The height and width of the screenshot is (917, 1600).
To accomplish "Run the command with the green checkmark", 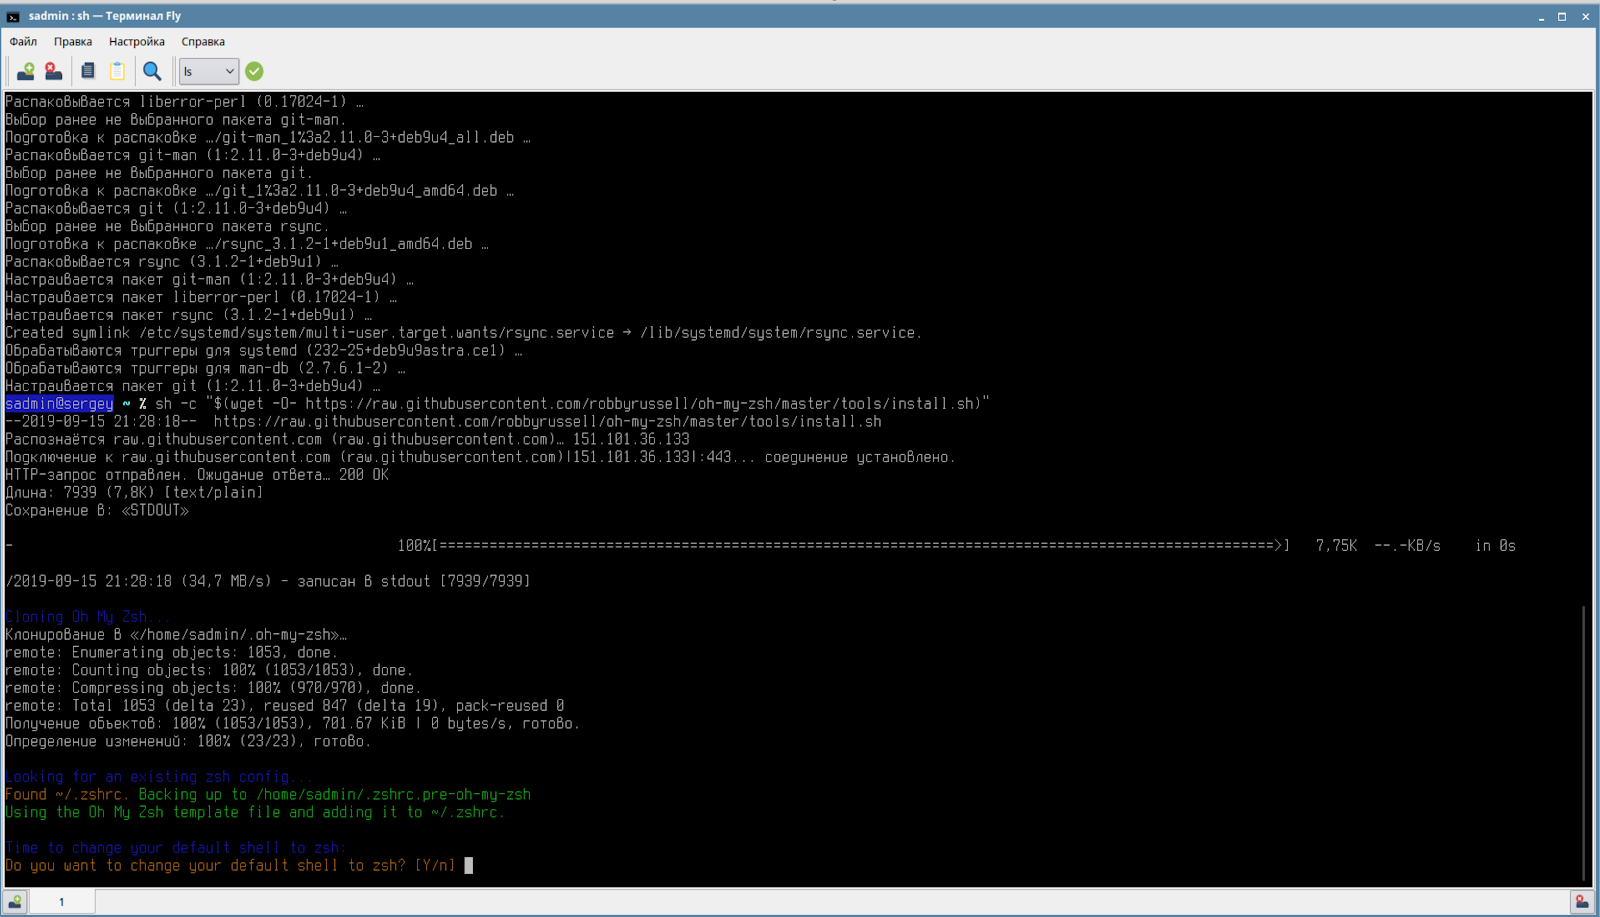I will pos(254,71).
